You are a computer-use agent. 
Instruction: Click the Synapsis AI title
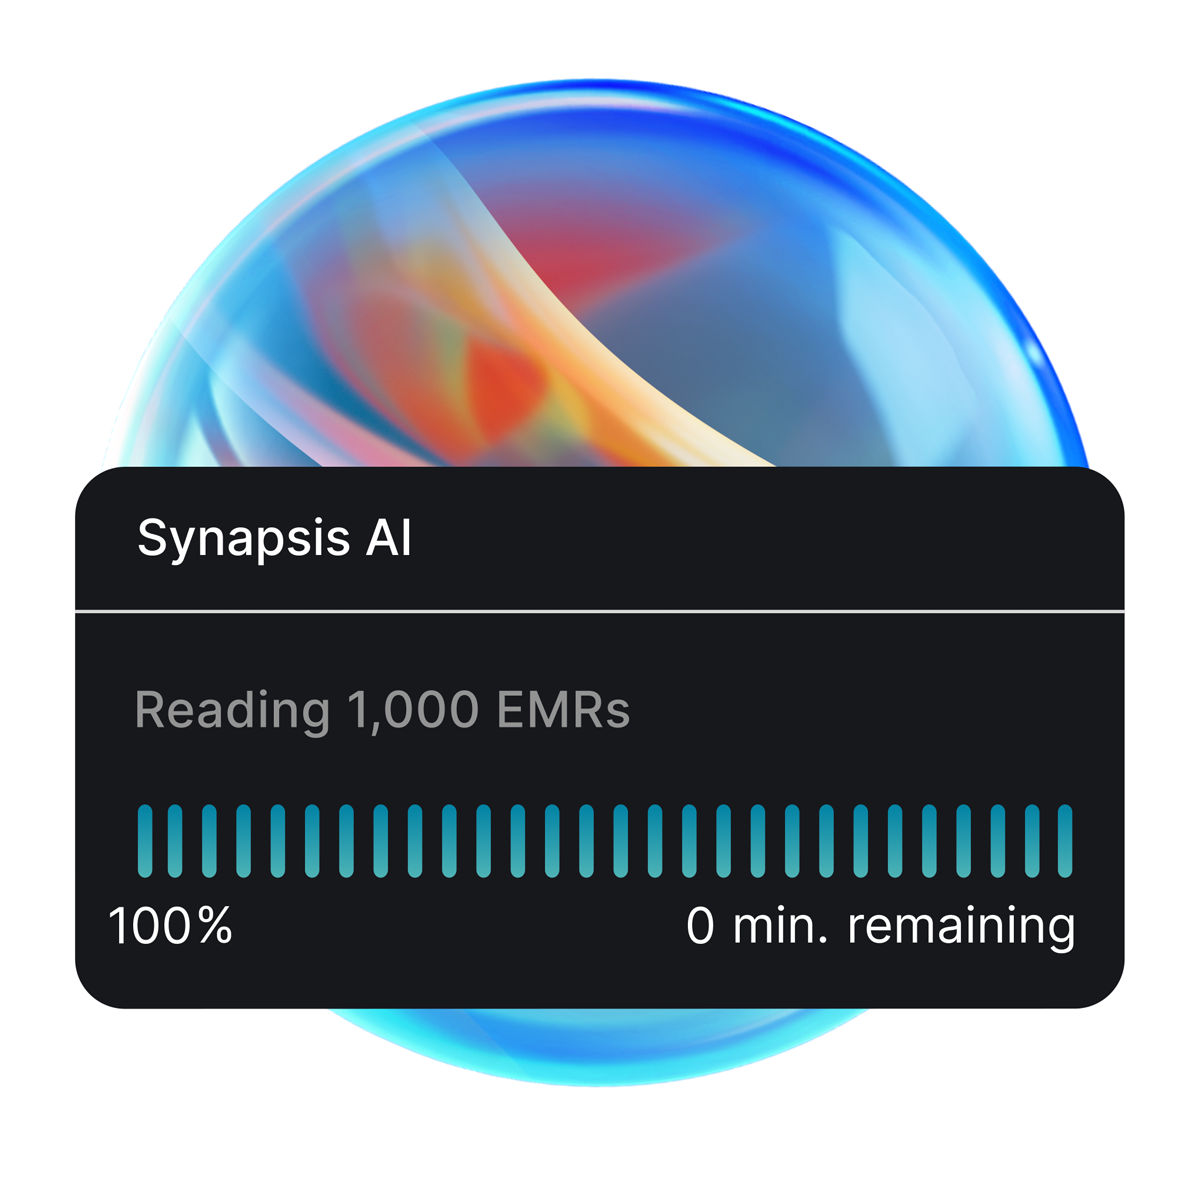point(274,539)
